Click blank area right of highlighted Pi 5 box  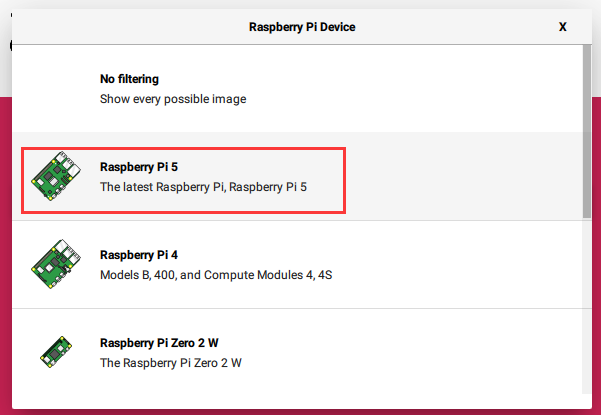tap(464, 176)
